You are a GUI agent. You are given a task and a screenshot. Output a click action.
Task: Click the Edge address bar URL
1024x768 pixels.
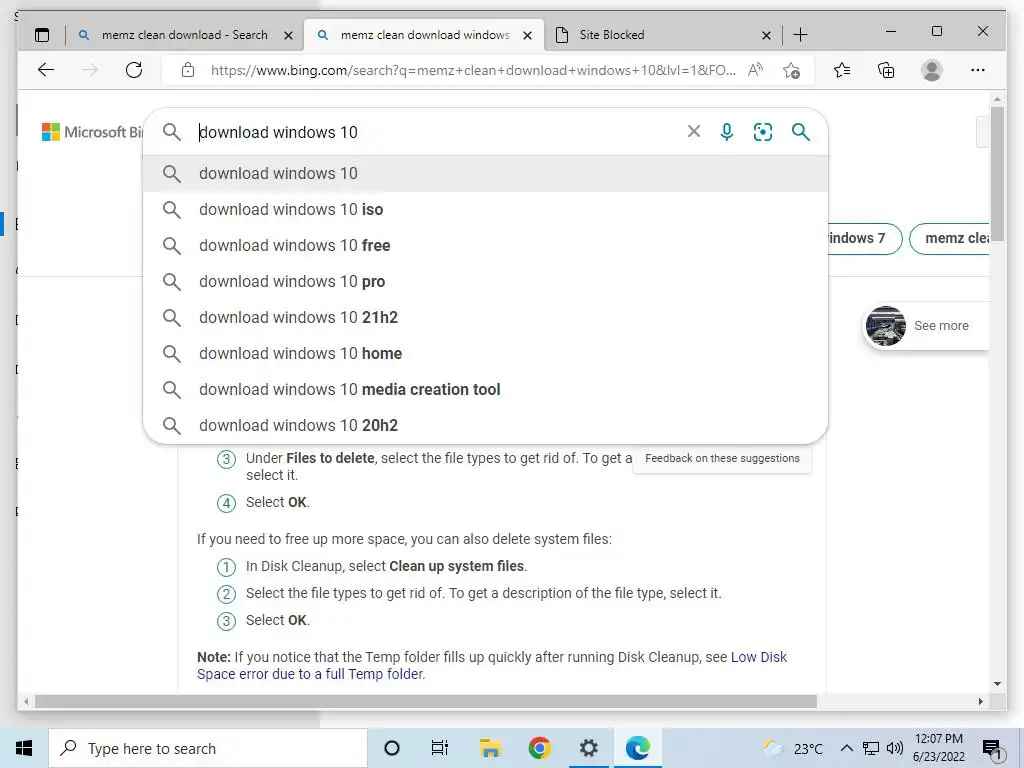[x=473, y=70]
